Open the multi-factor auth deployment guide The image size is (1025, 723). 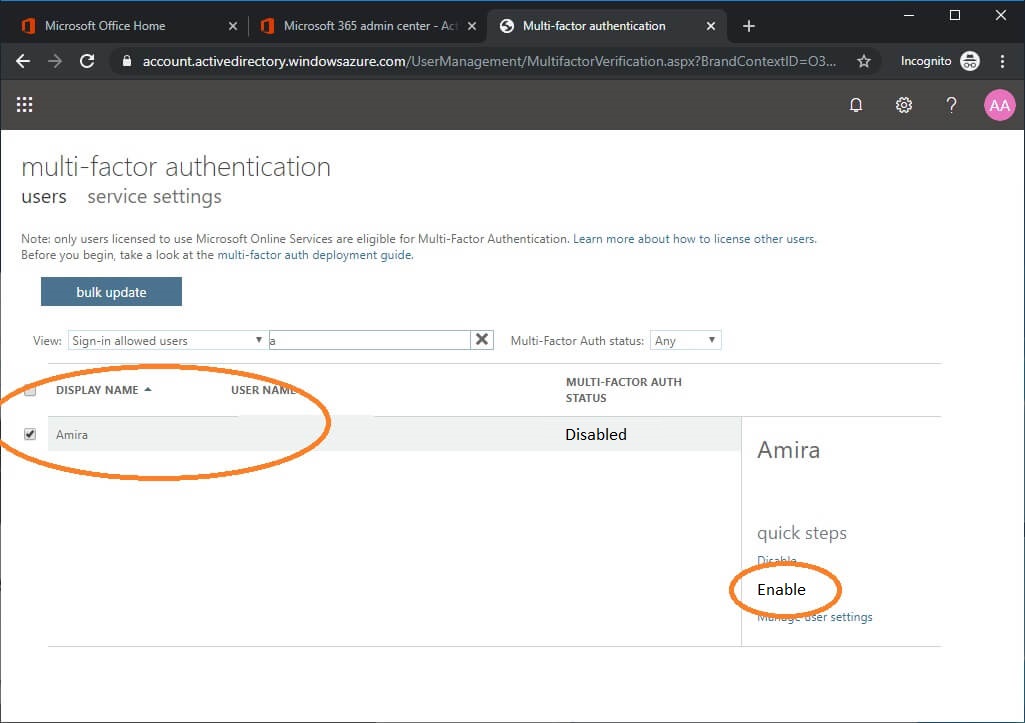(x=314, y=255)
